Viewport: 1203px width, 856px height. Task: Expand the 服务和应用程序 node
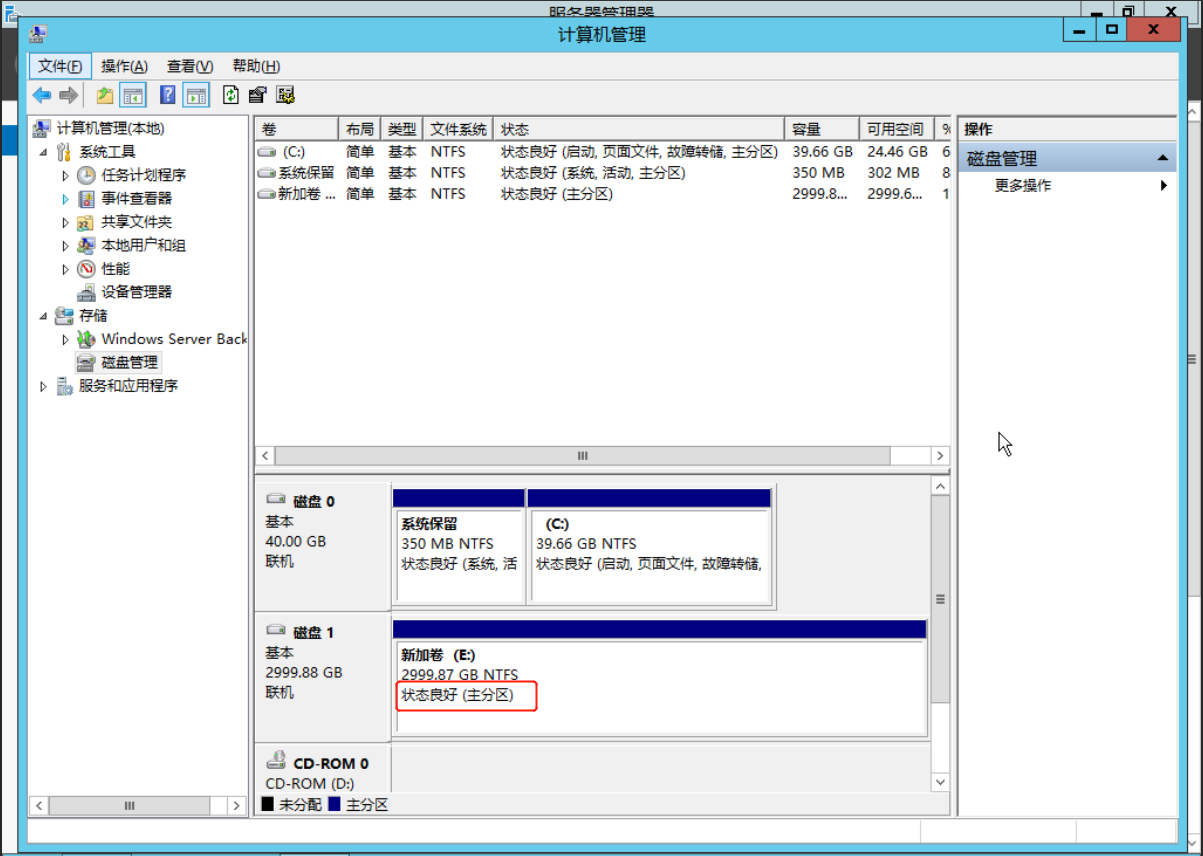[x=43, y=386]
